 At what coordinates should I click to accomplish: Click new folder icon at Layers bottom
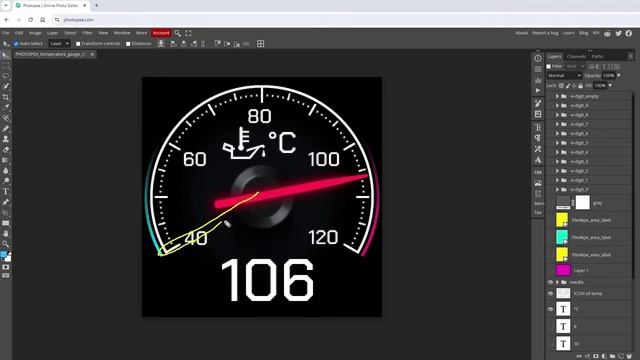612,356
